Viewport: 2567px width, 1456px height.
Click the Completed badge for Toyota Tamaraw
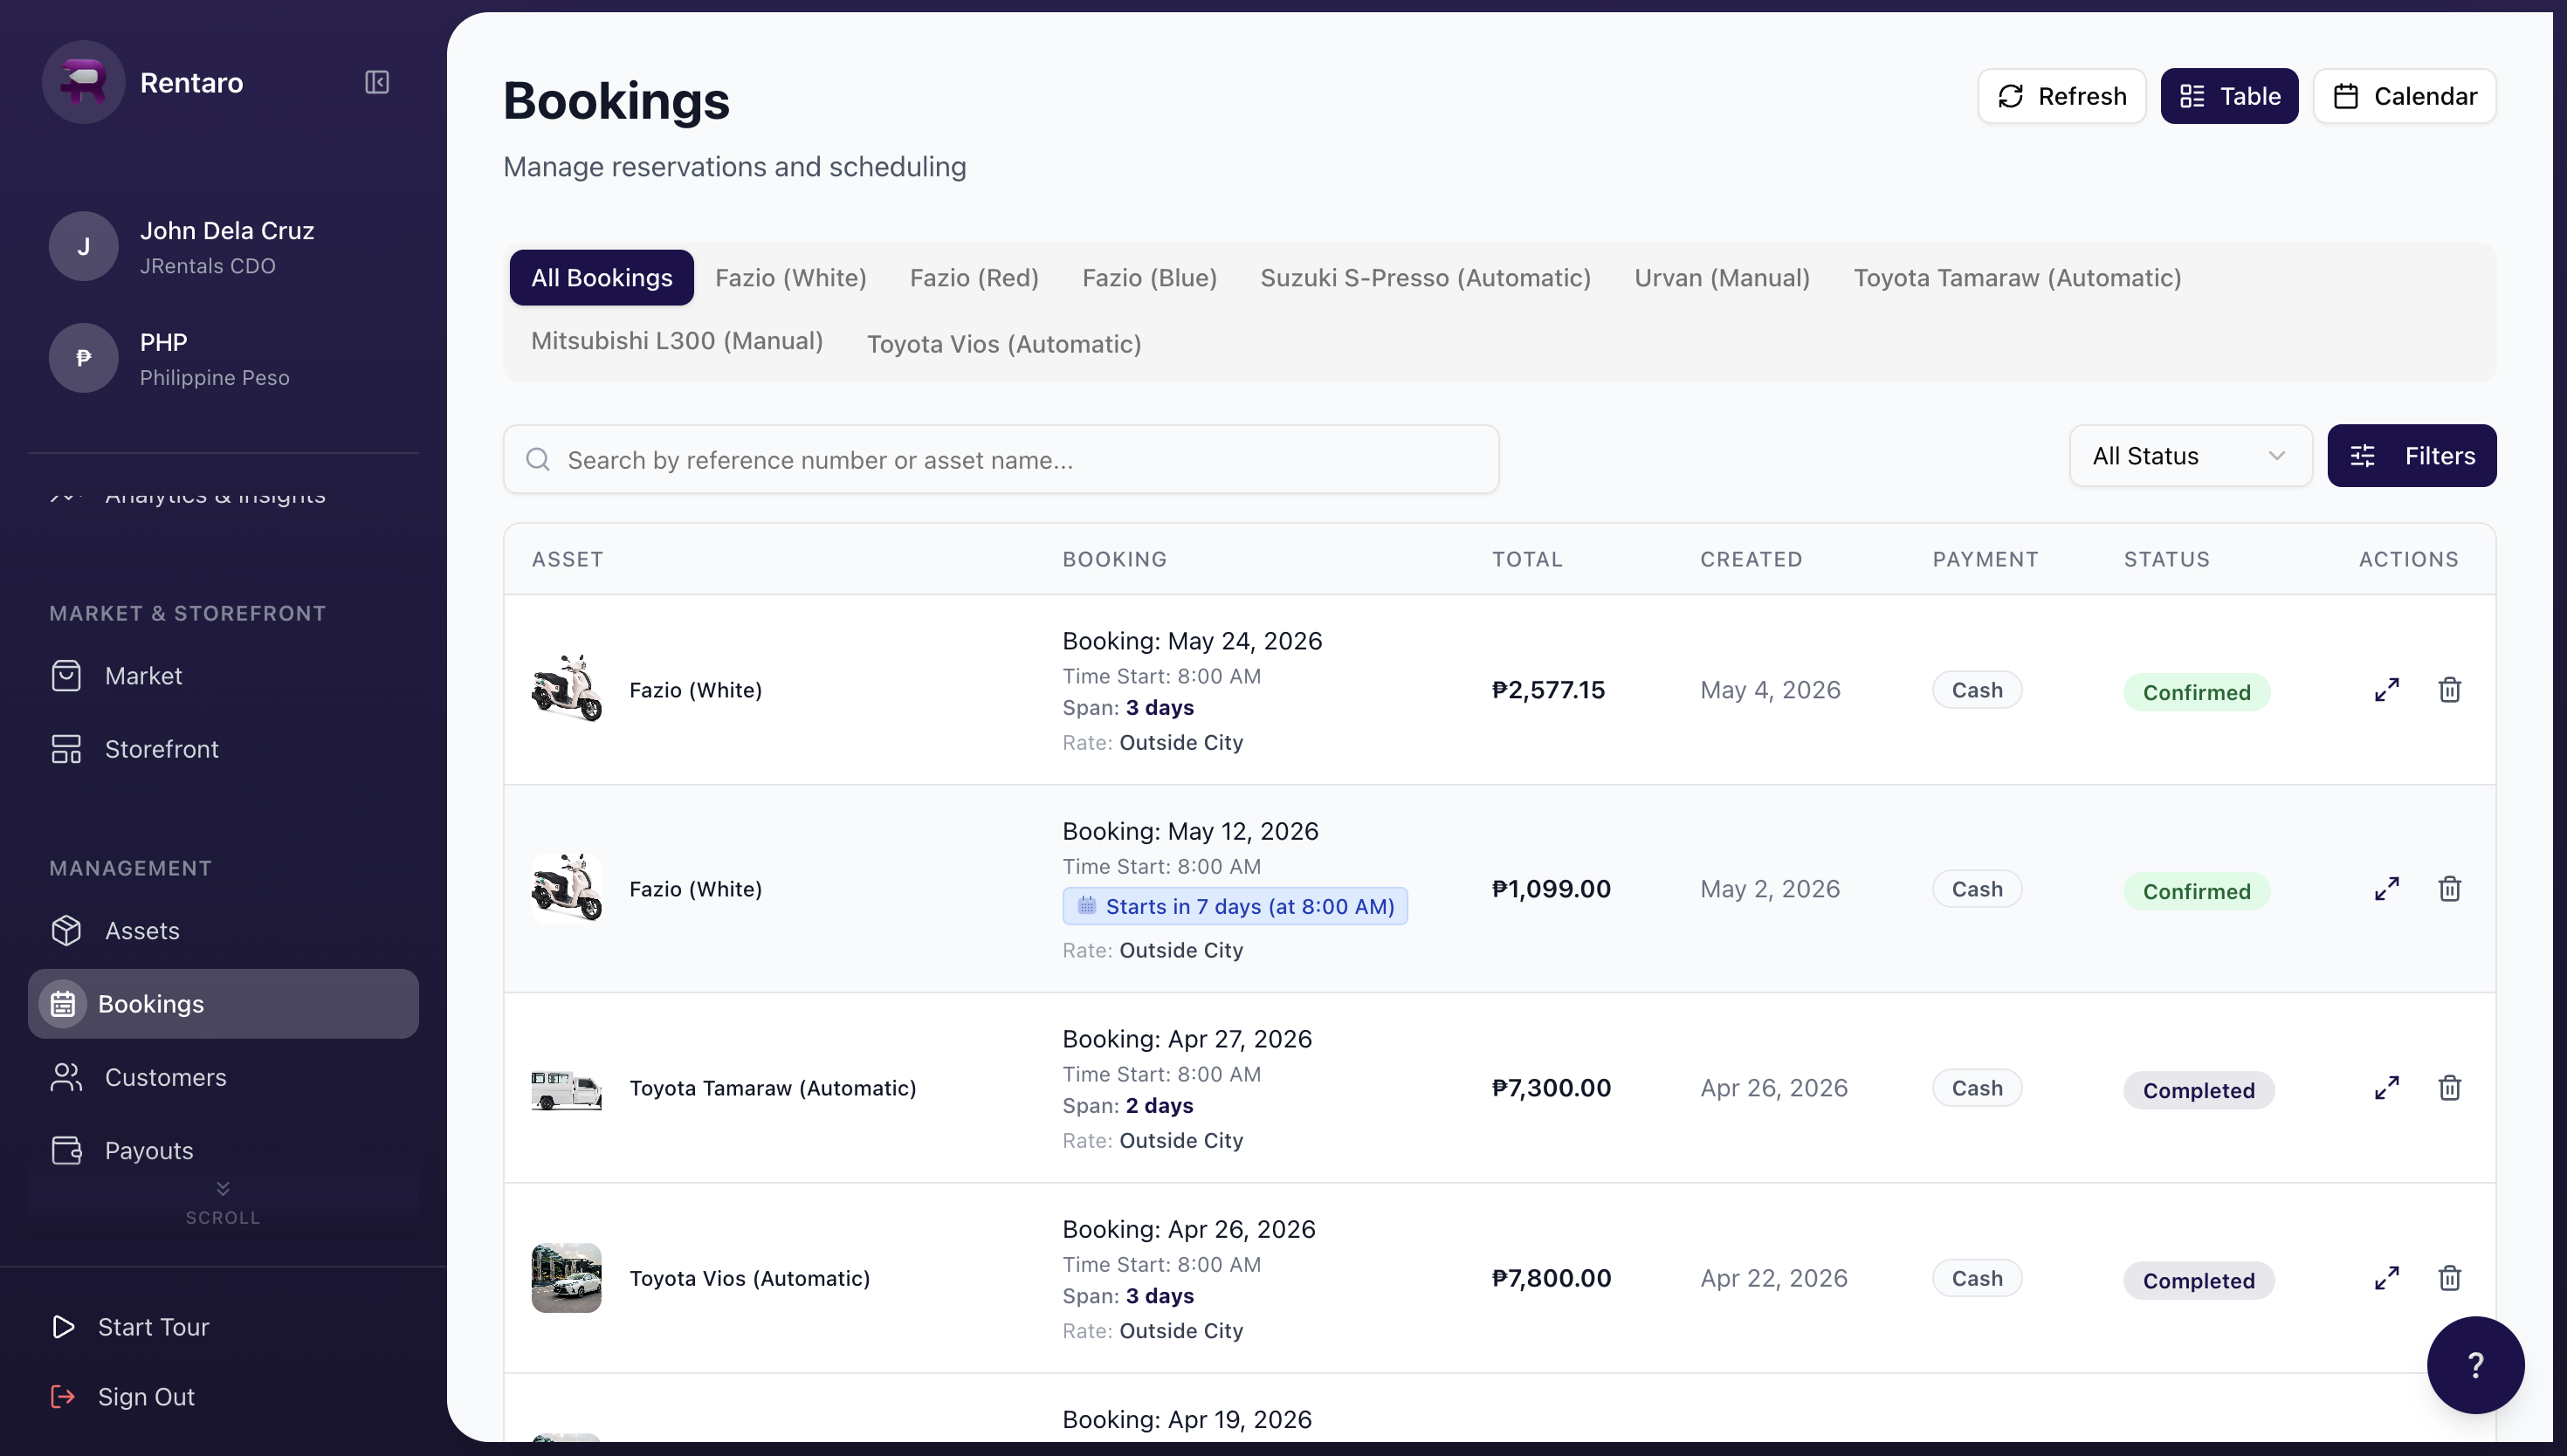click(2199, 1090)
